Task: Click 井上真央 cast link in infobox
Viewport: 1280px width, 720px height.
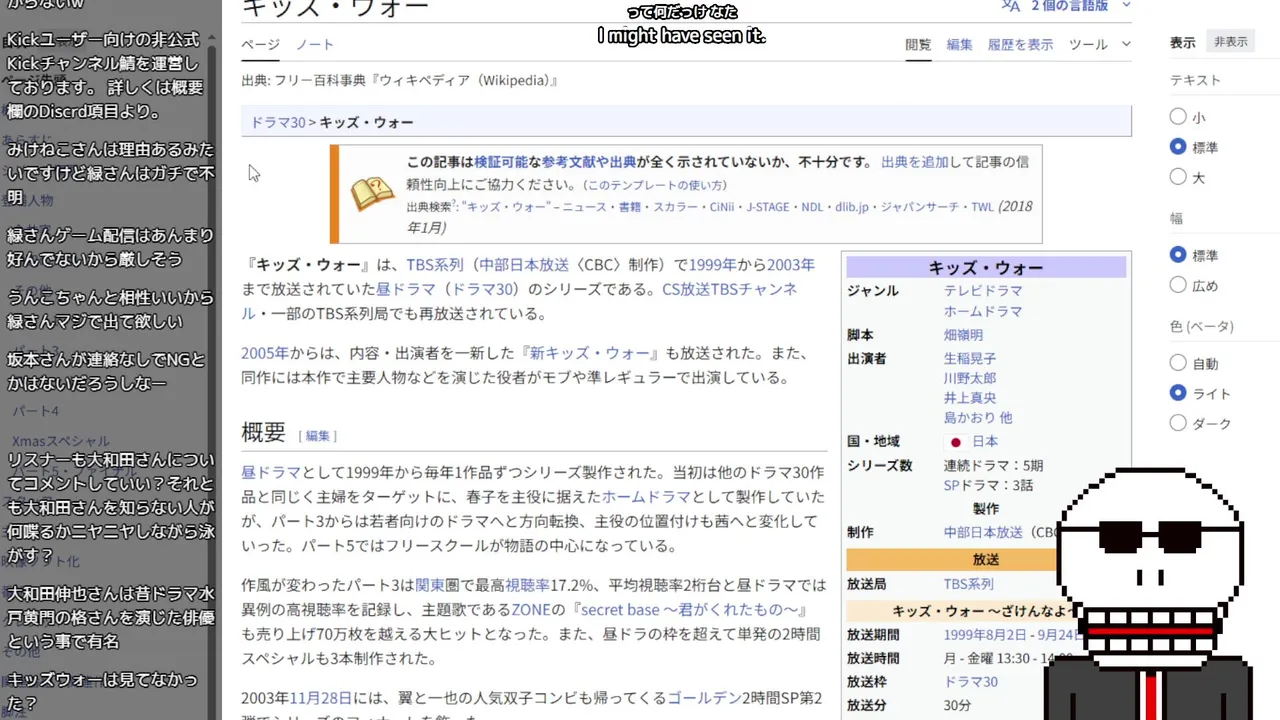Action: tap(970, 398)
